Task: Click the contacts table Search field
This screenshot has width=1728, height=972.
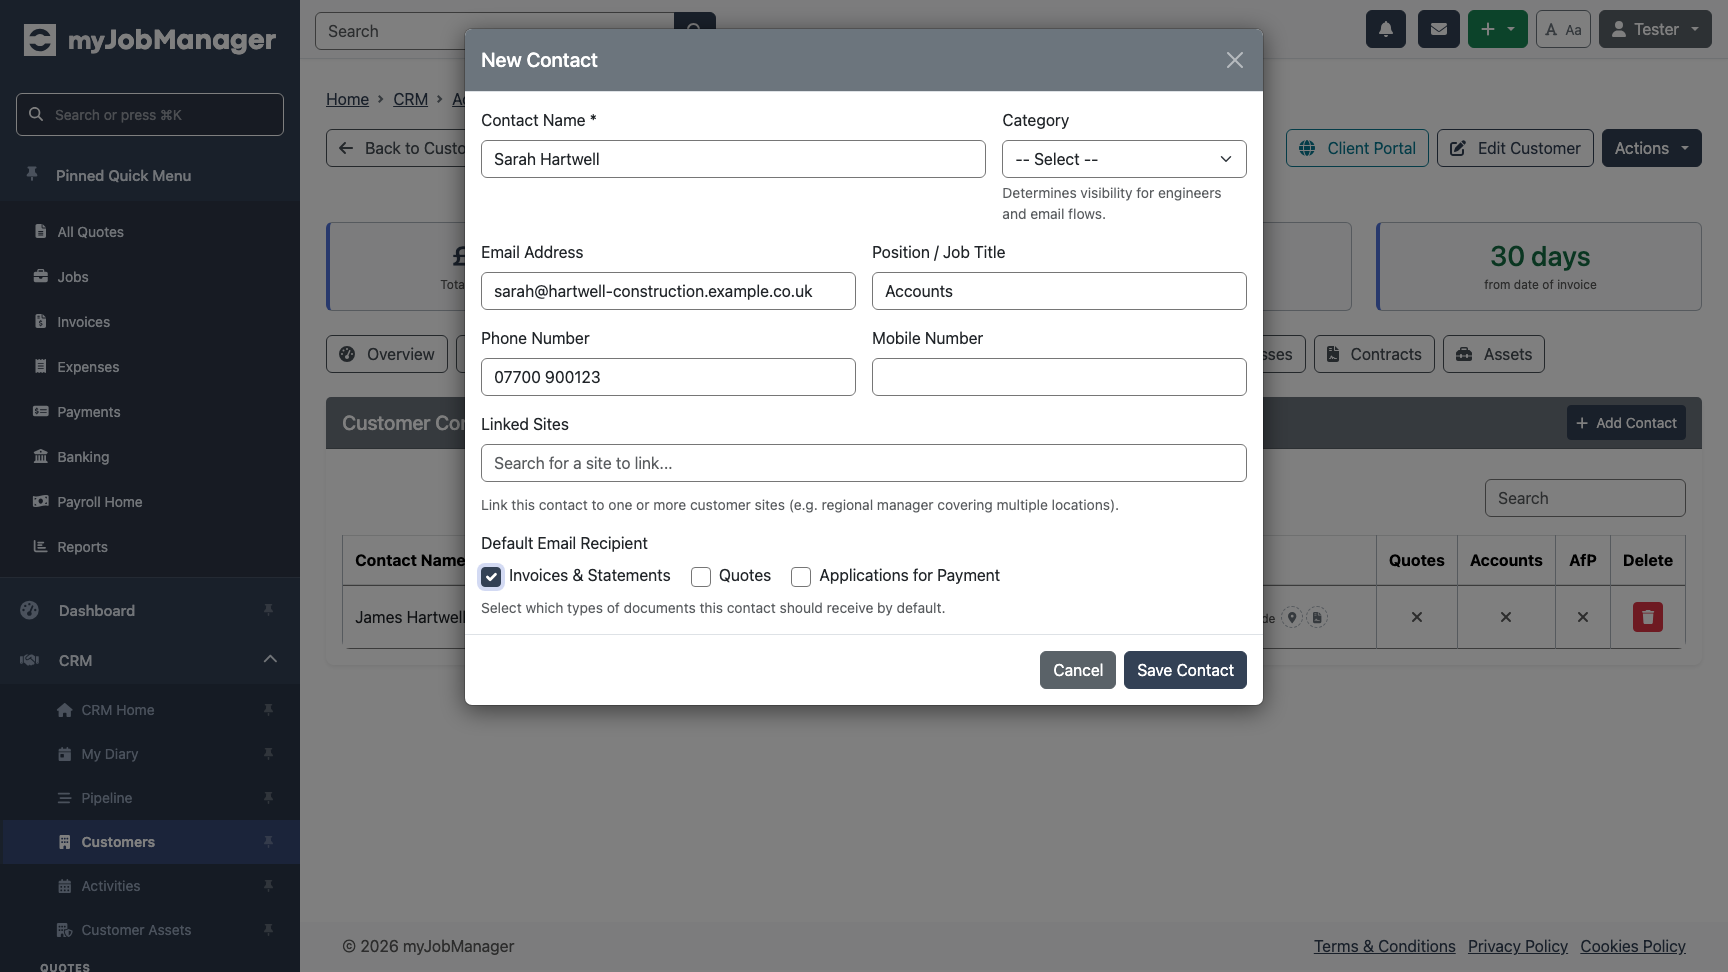Action: pyautogui.click(x=1585, y=498)
